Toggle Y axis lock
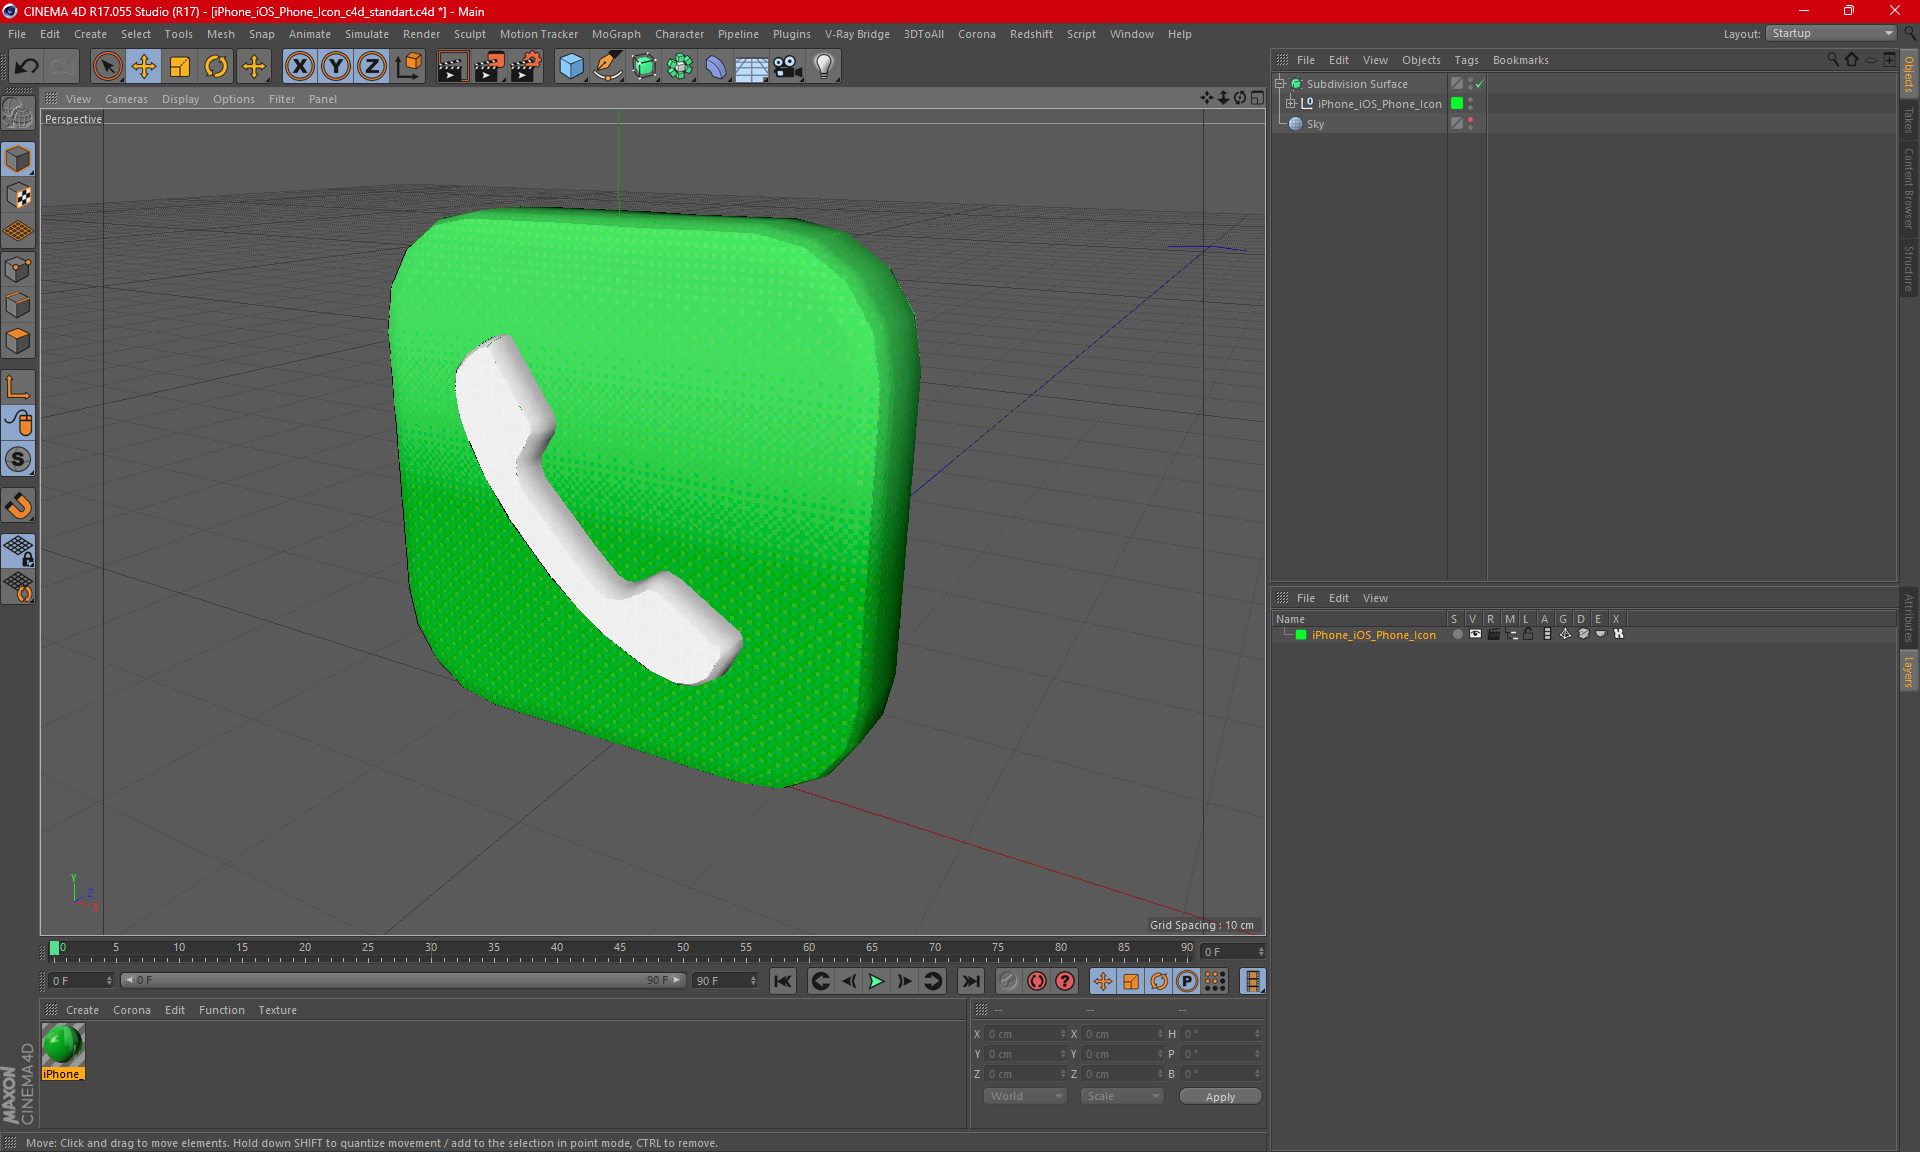The height and width of the screenshot is (1152, 1920). [x=336, y=67]
